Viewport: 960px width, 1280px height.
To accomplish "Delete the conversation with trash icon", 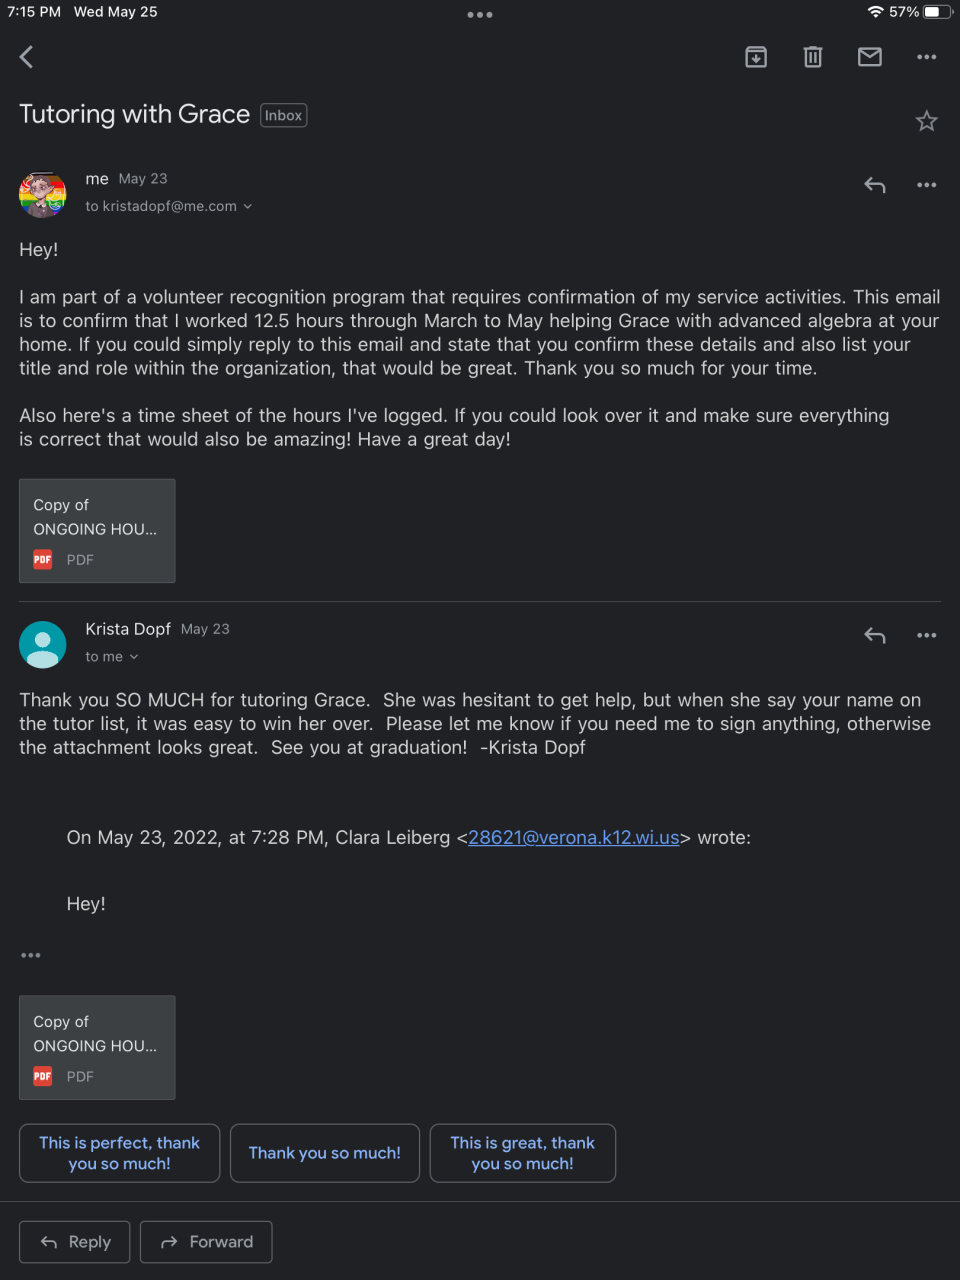I will [813, 57].
